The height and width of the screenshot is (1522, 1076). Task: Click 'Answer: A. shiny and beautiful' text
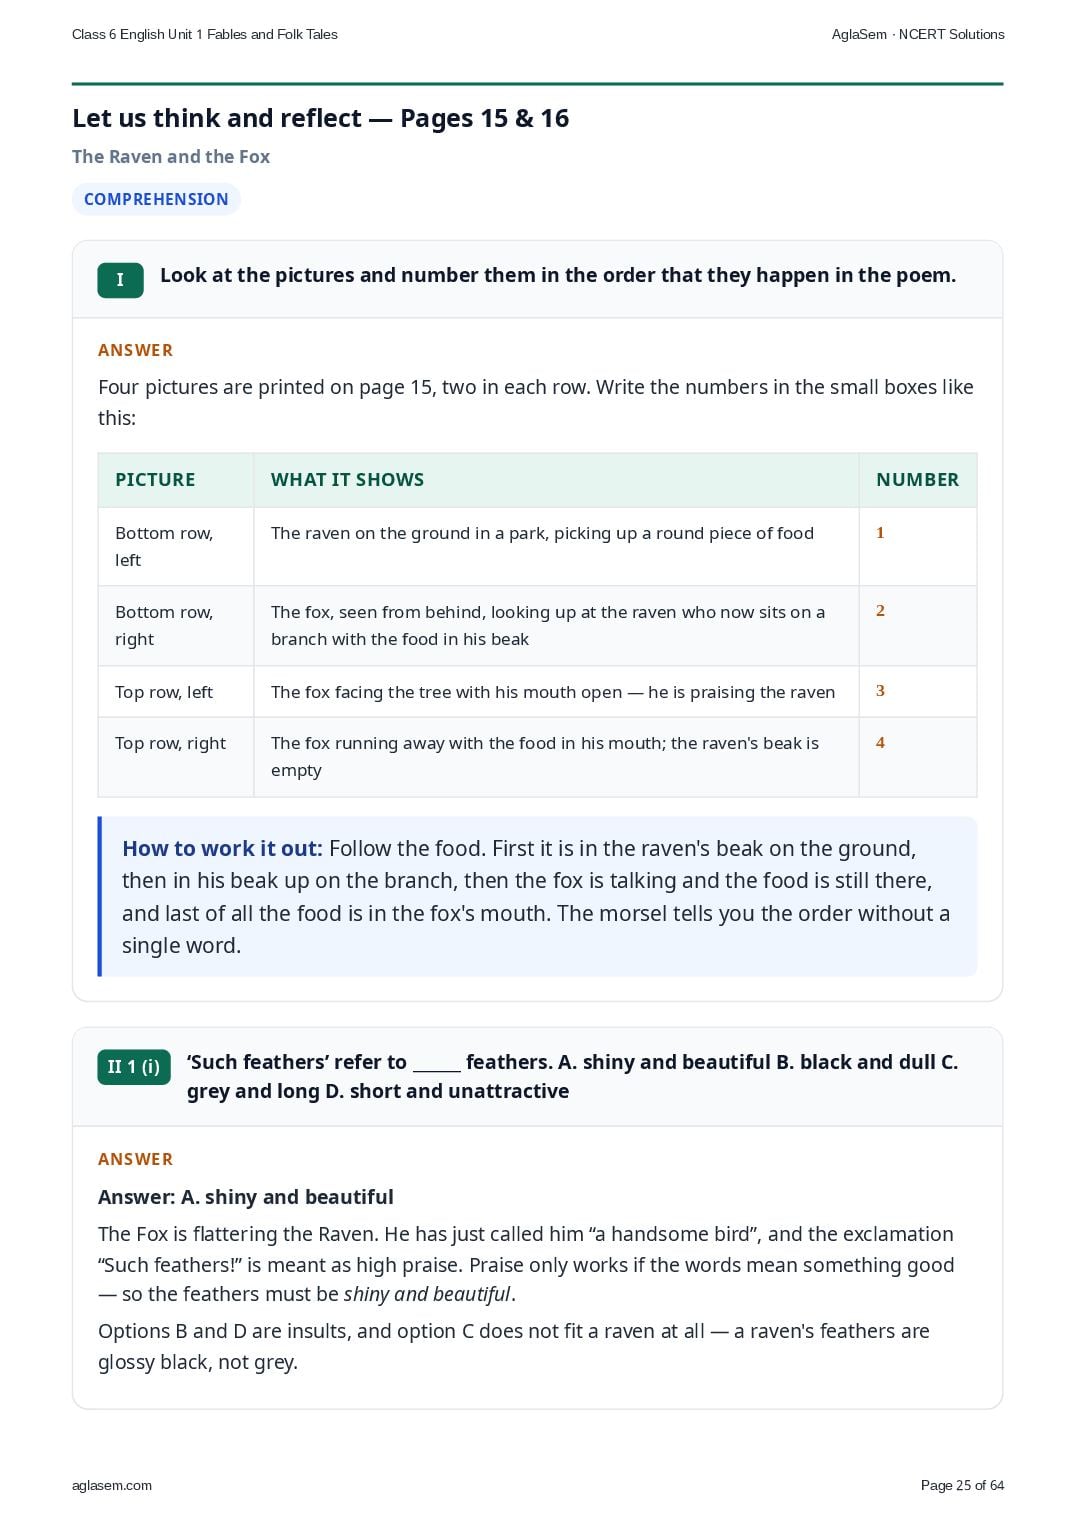(246, 1197)
